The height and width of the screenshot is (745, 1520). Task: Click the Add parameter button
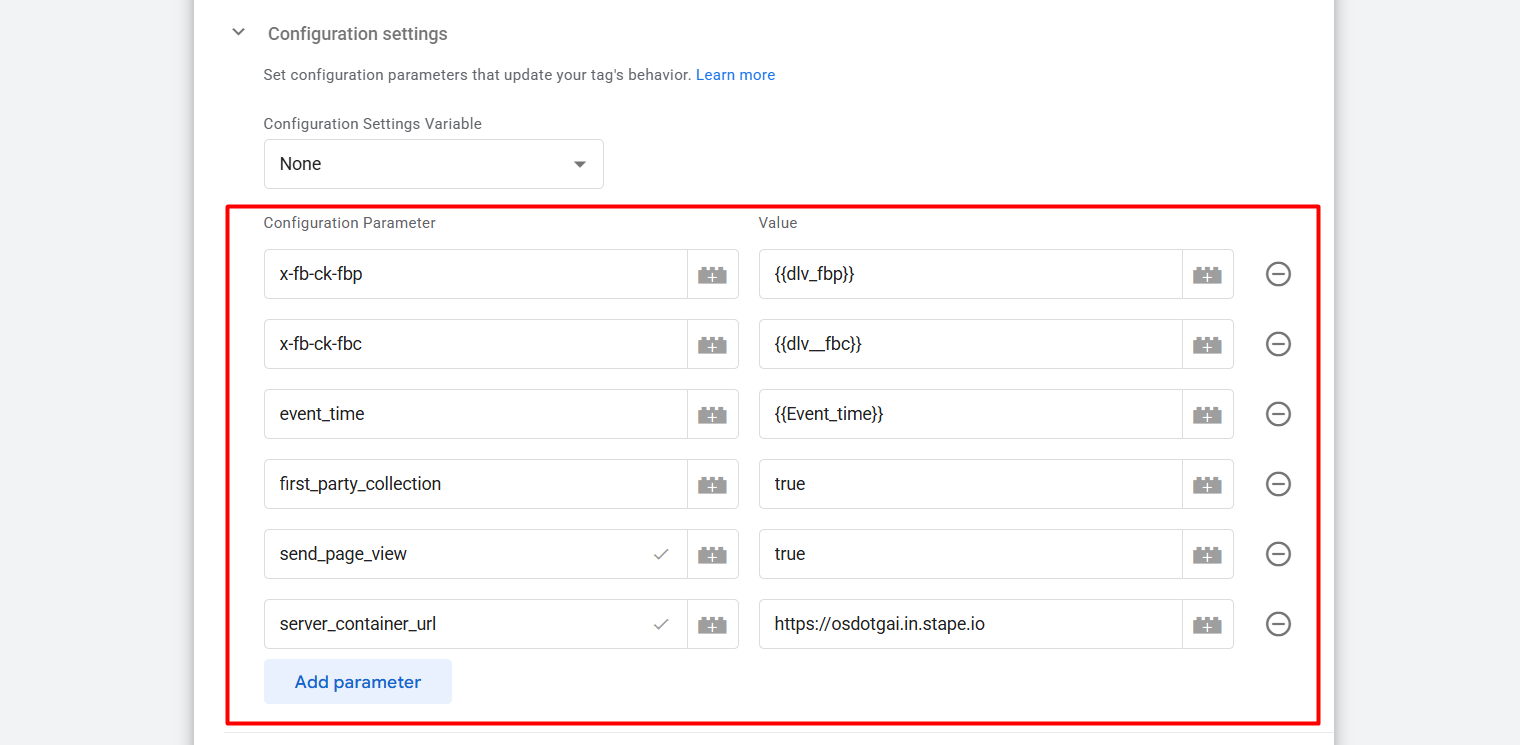(357, 682)
